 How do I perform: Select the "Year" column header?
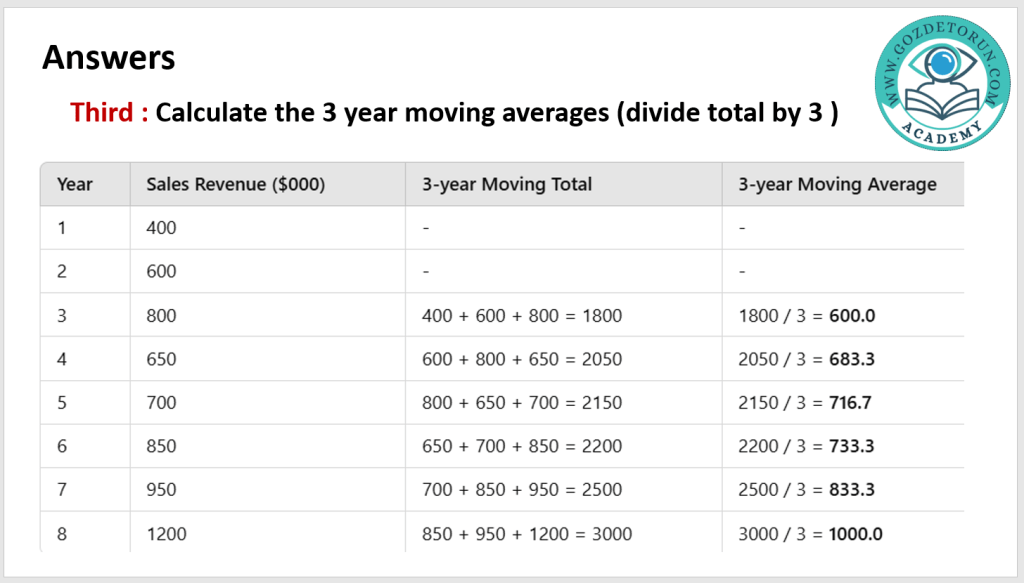75,184
